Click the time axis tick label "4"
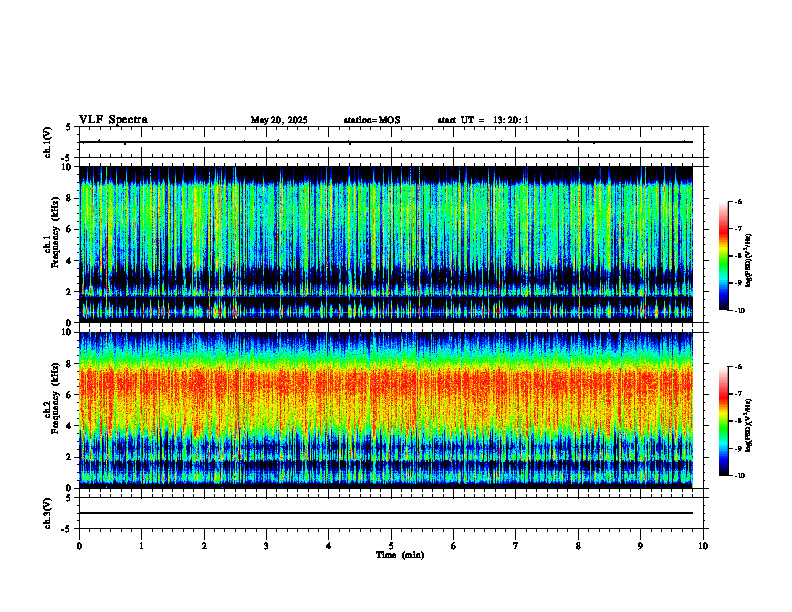 click(329, 546)
